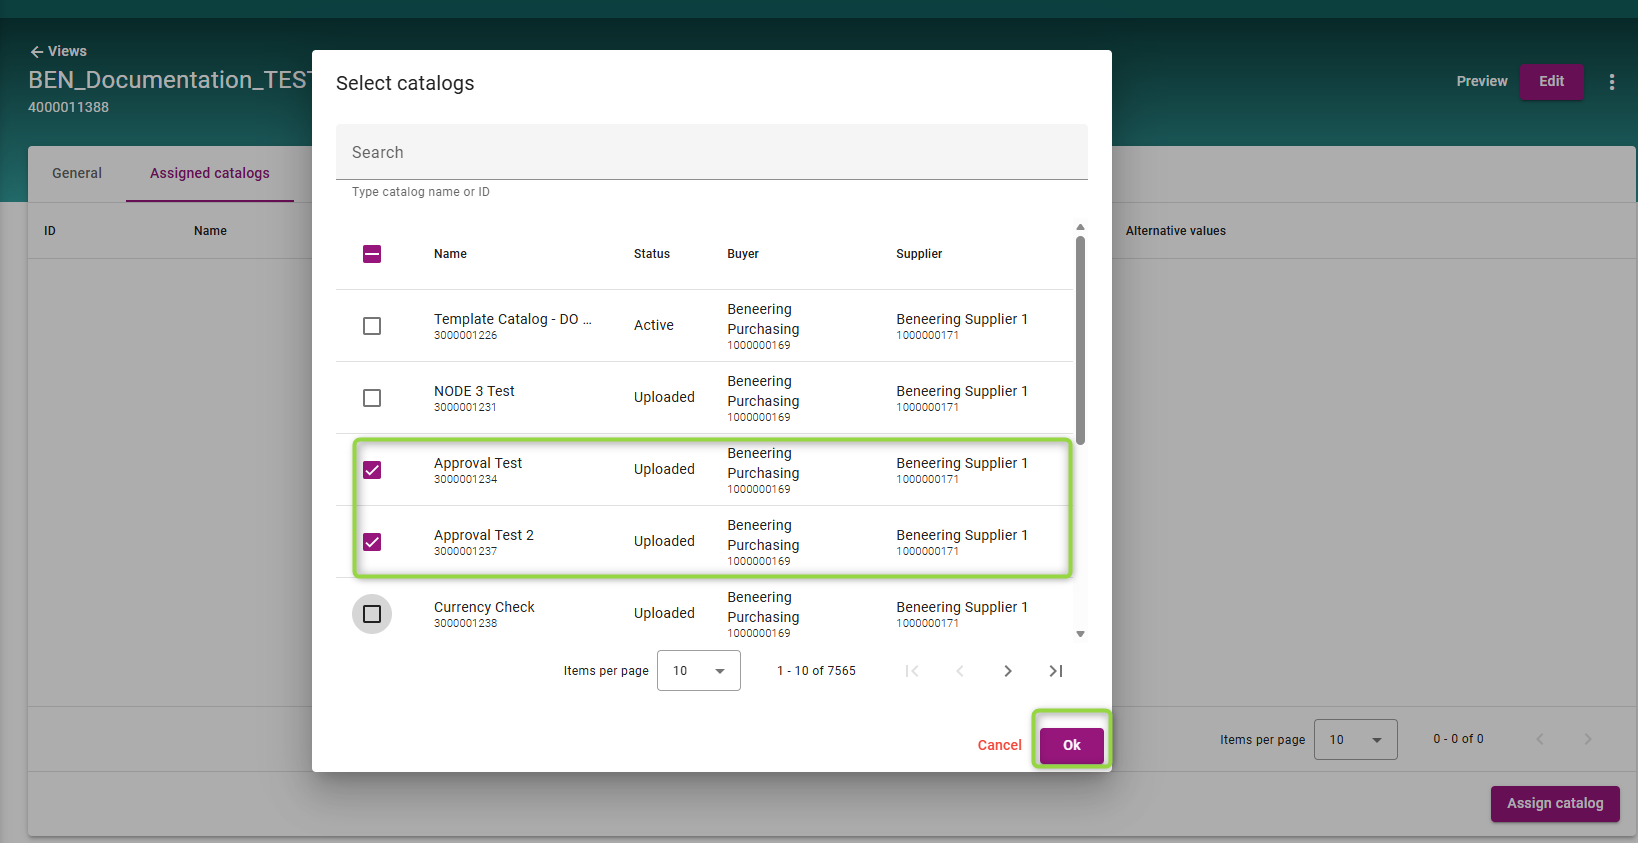This screenshot has height=843, width=1638.
Task: Cancel the Select catalogs dialog
Action: pyautogui.click(x=999, y=745)
